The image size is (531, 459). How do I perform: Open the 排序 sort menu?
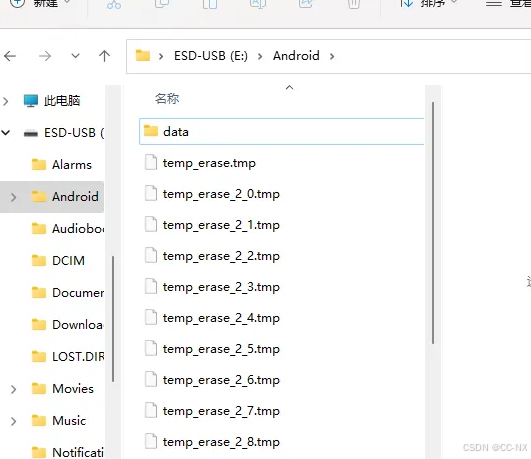[x=428, y=4]
